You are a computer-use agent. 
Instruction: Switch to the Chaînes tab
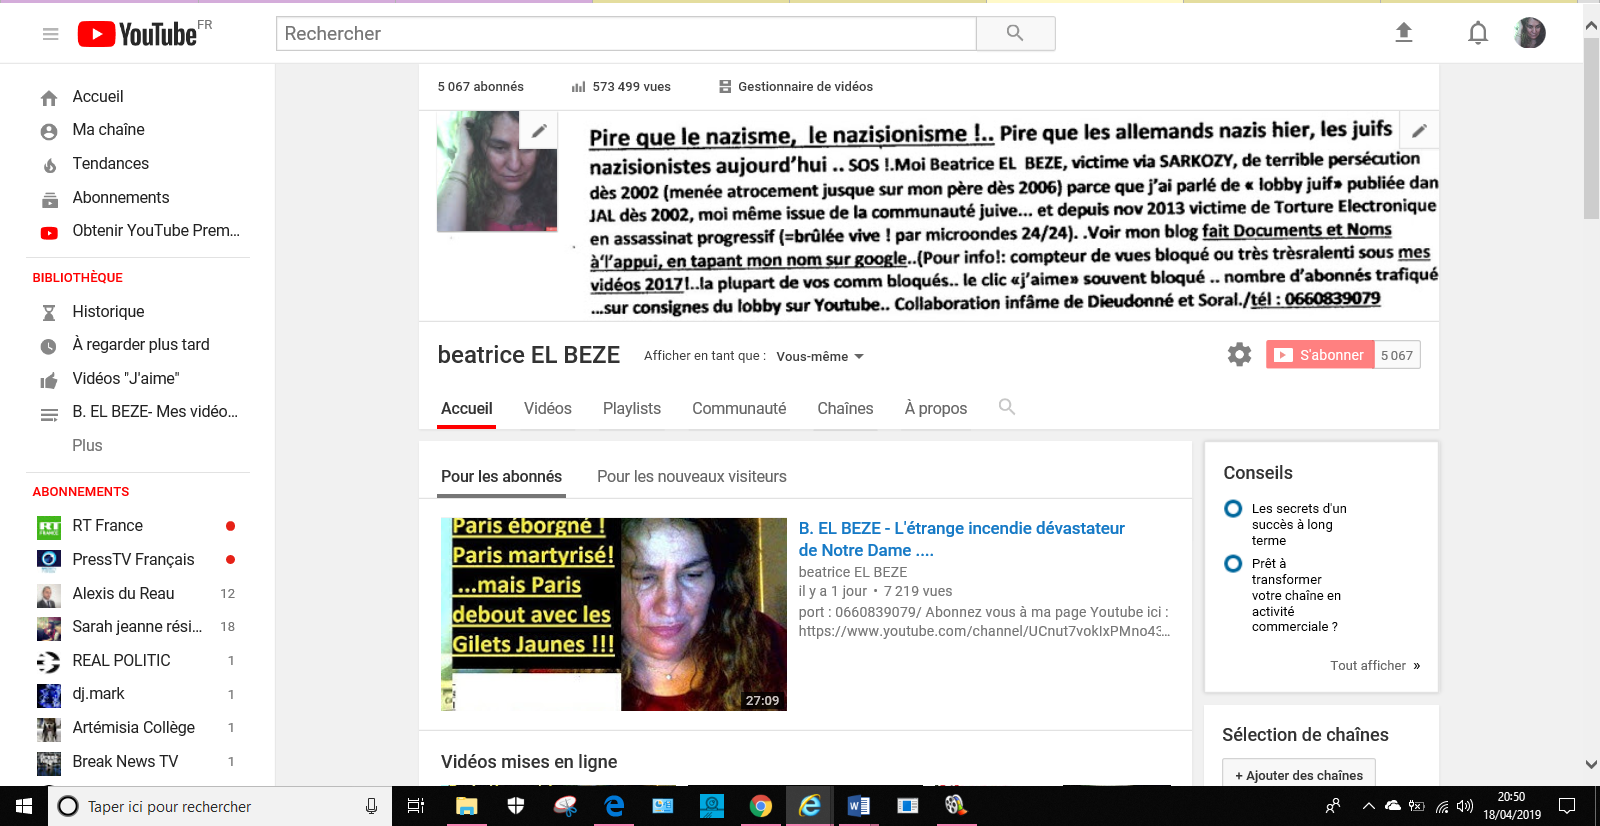(845, 408)
